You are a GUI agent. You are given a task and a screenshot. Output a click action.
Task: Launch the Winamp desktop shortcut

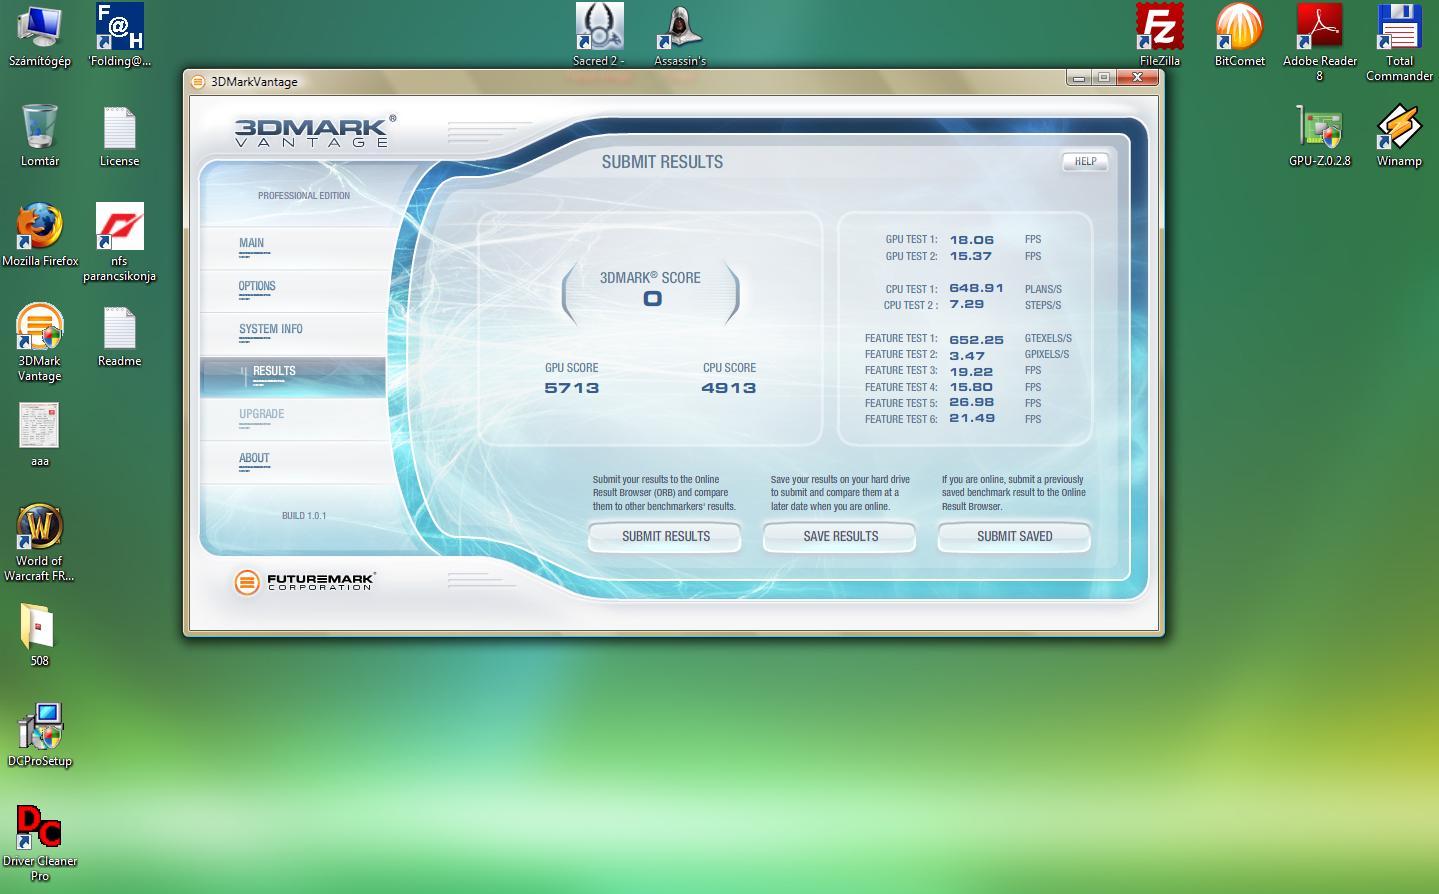click(1400, 127)
